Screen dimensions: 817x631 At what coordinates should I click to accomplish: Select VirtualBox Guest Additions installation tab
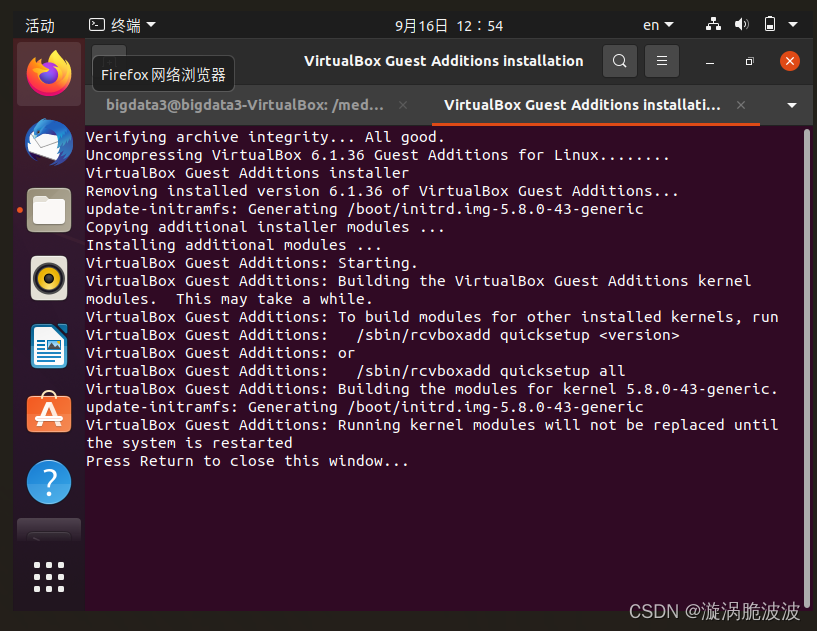tap(582, 105)
